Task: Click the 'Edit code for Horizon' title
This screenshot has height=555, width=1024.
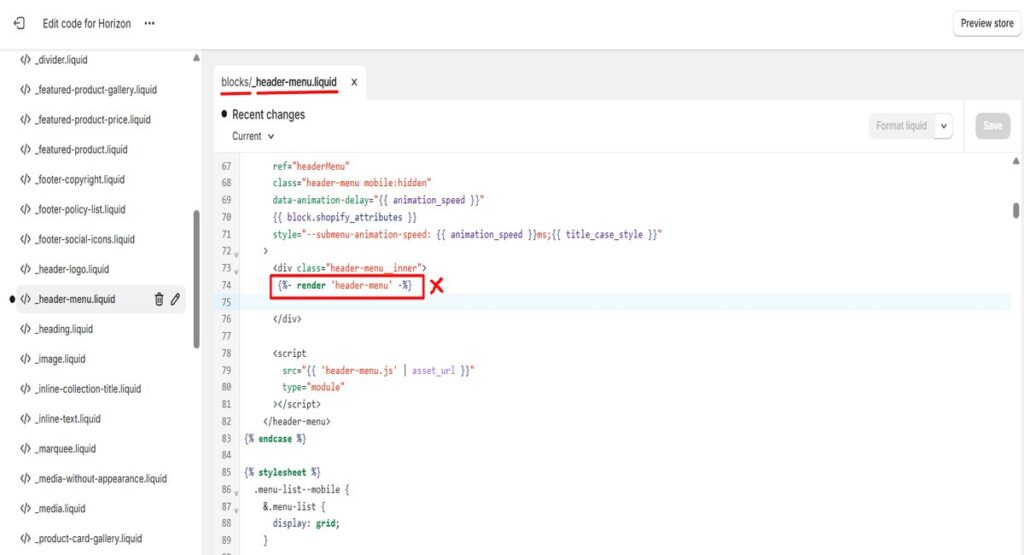Action: [87, 24]
